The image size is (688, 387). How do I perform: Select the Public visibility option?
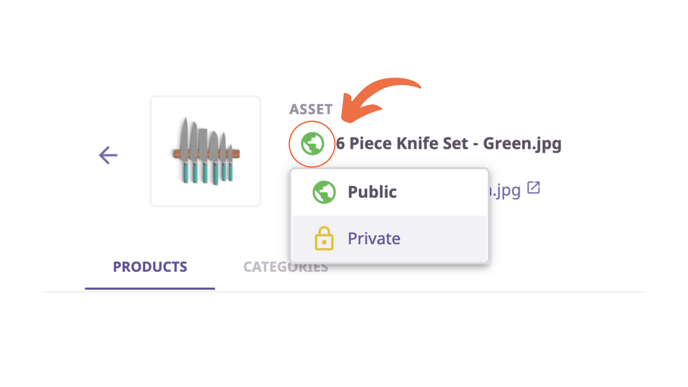point(390,192)
